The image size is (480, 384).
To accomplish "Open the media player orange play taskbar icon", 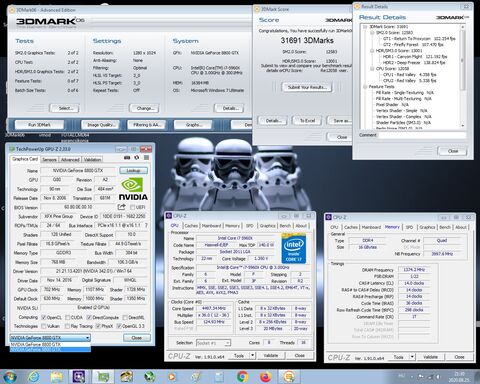I will coord(172,377).
